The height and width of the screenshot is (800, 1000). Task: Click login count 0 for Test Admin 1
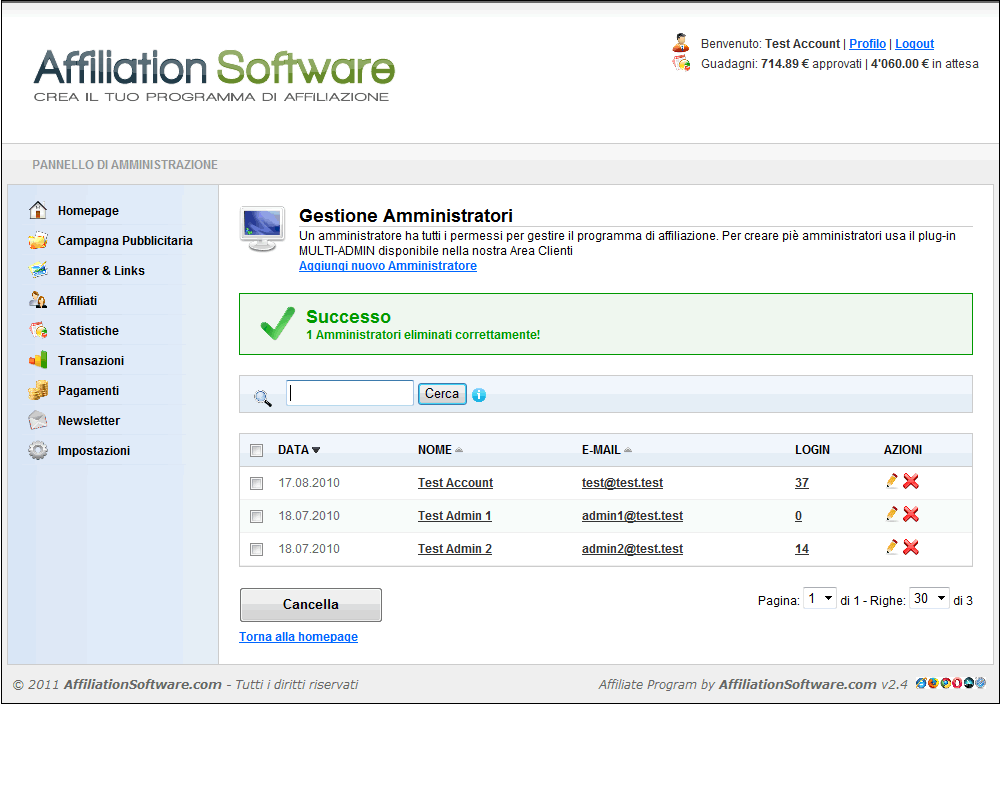(798, 515)
